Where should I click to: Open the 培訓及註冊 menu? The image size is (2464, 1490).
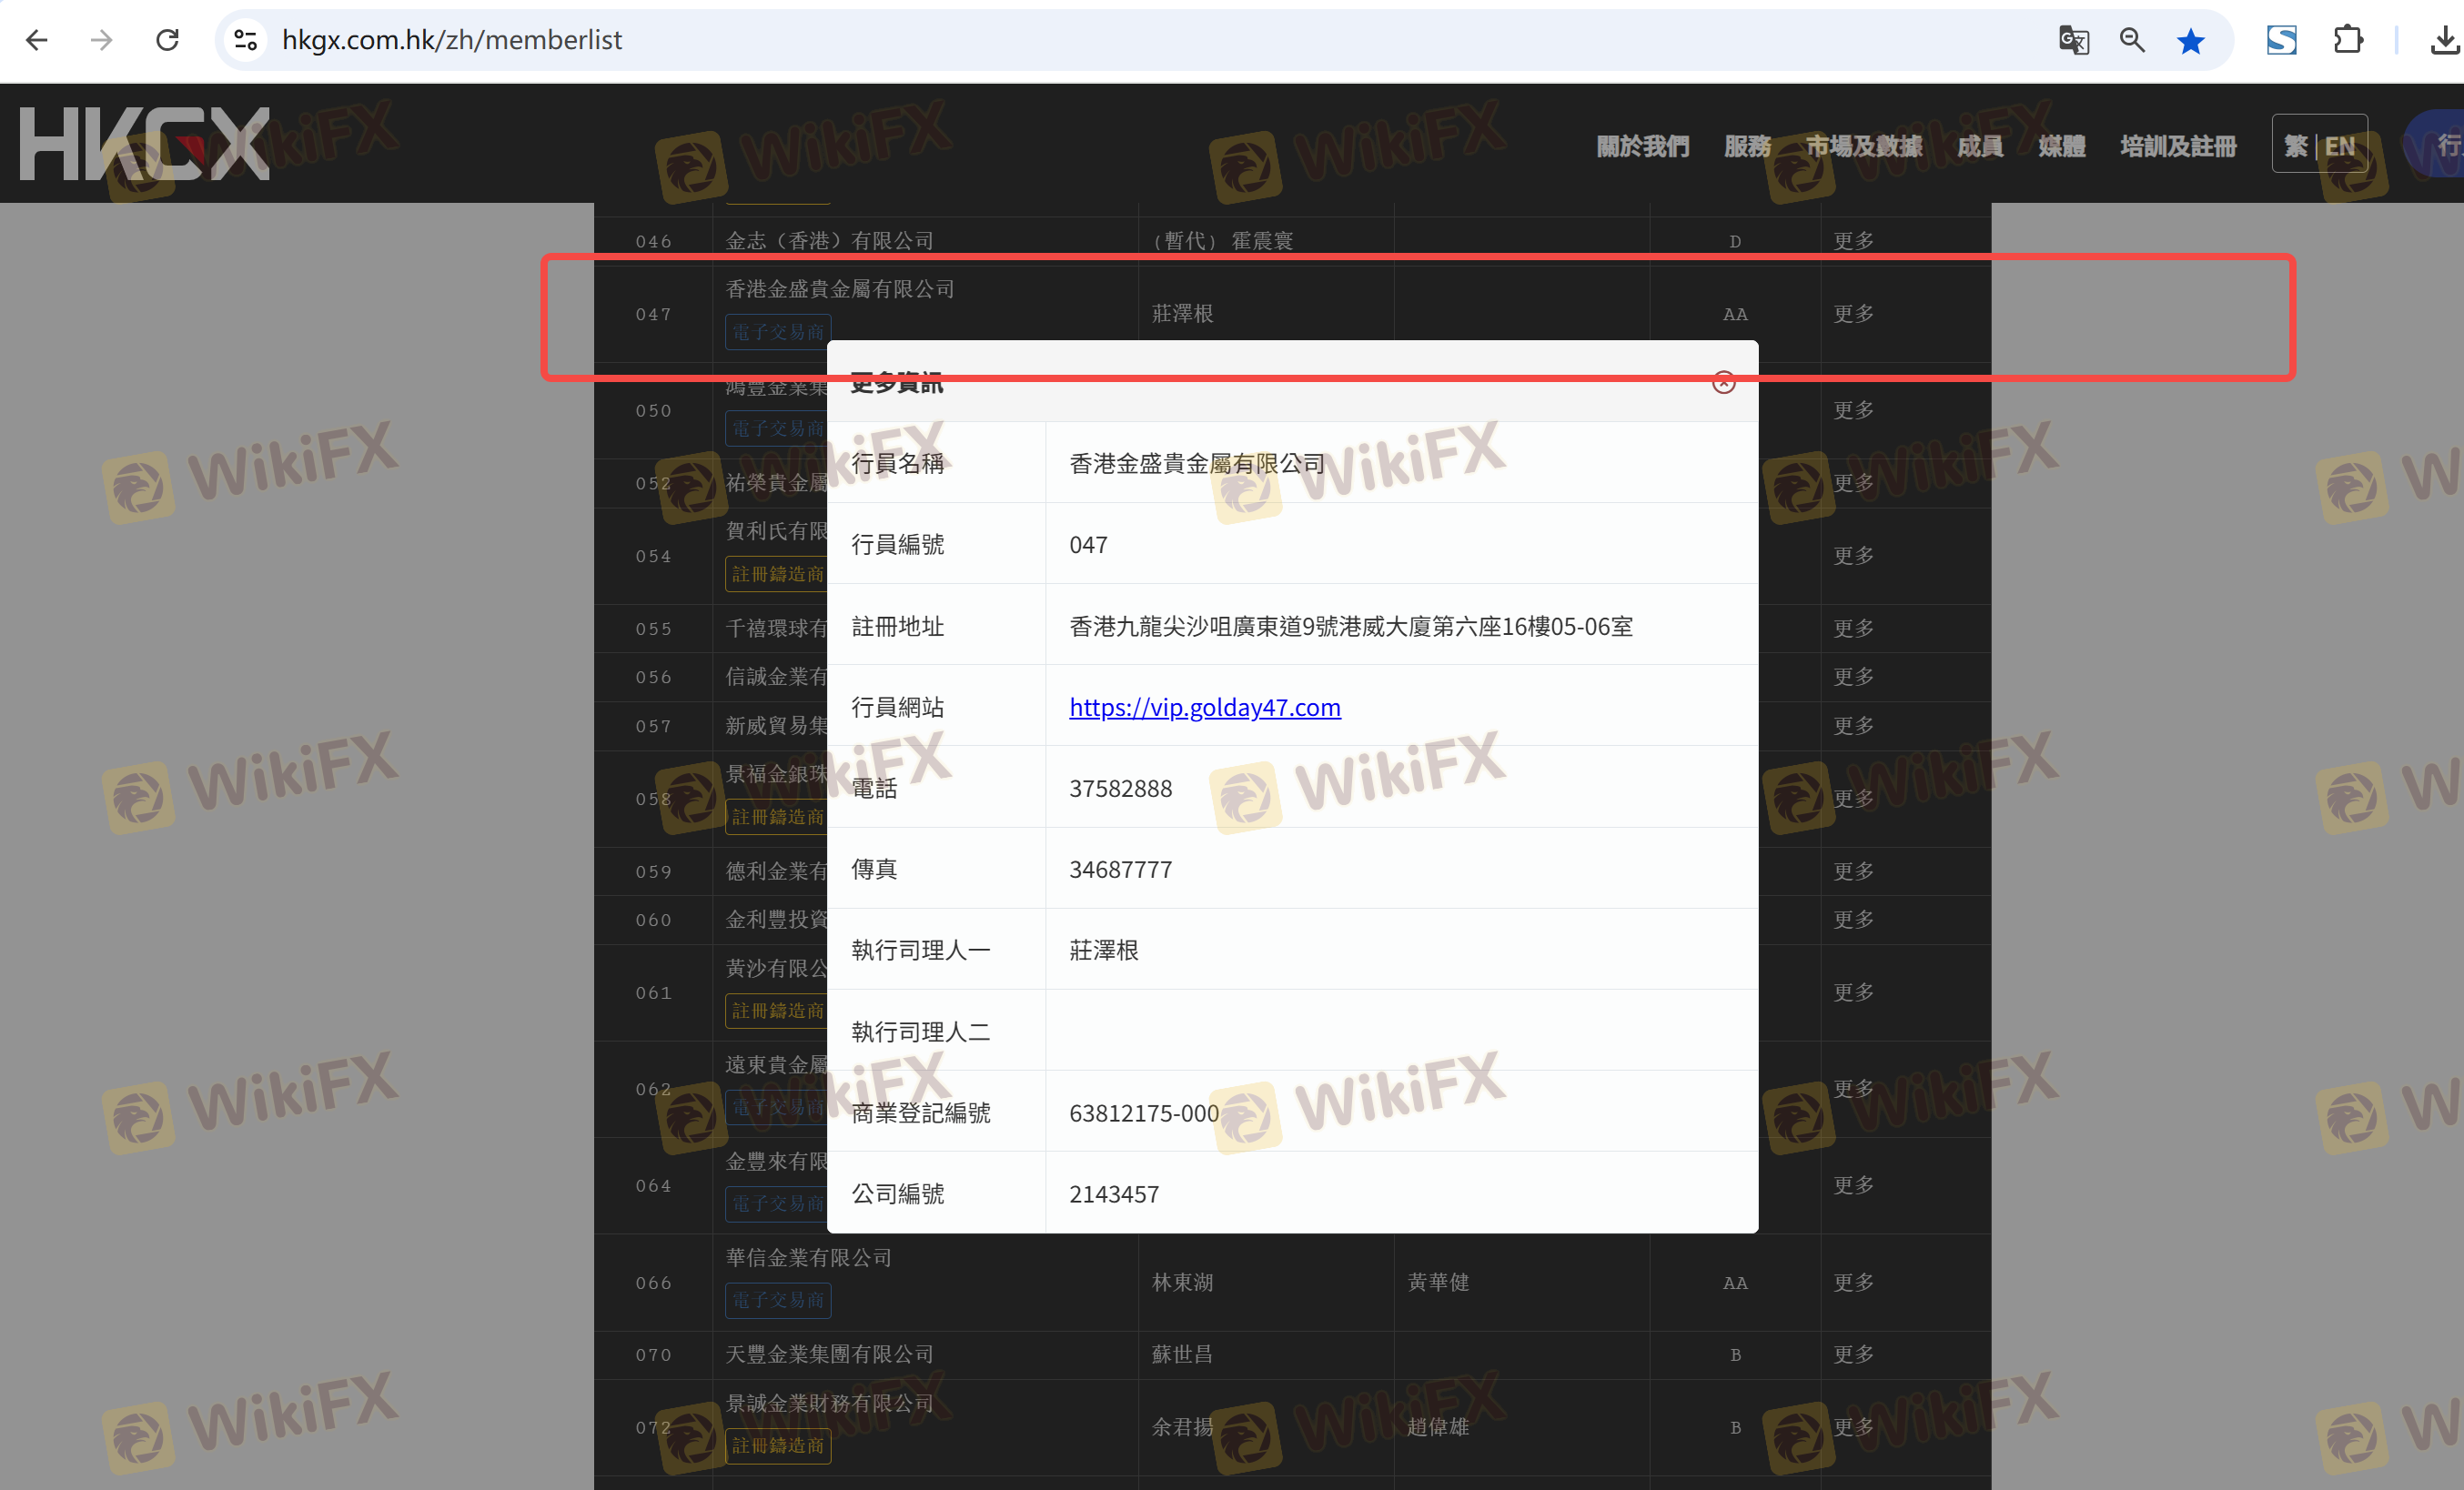2177,147
